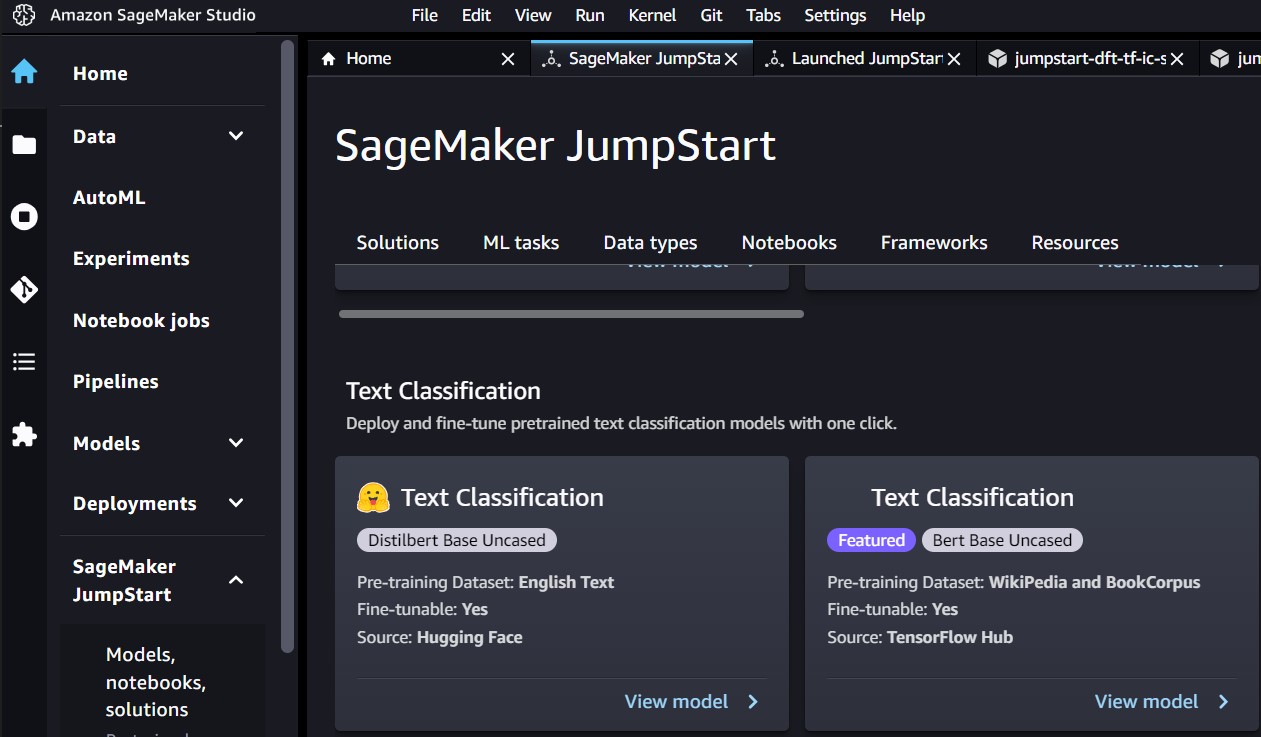Viewport: 1261px width, 737px height.
Task: Click the horizontal carousel scrollbar
Action: pos(571,314)
